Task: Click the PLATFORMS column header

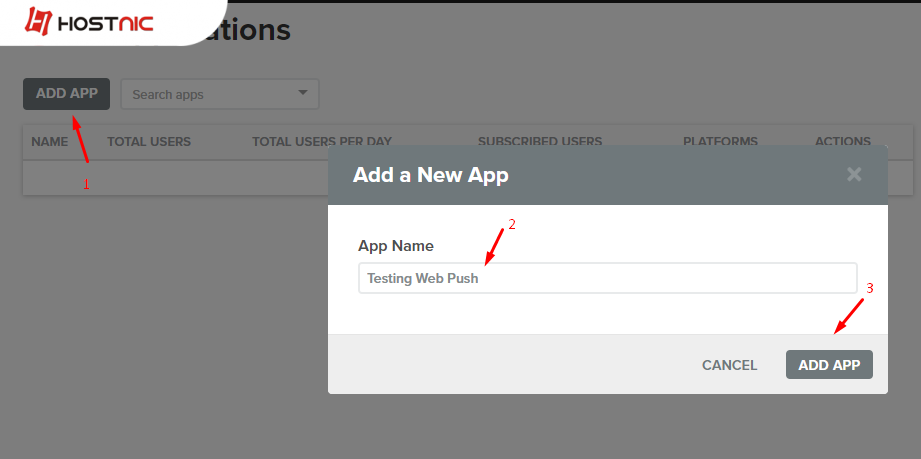Action: tap(720, 142)
